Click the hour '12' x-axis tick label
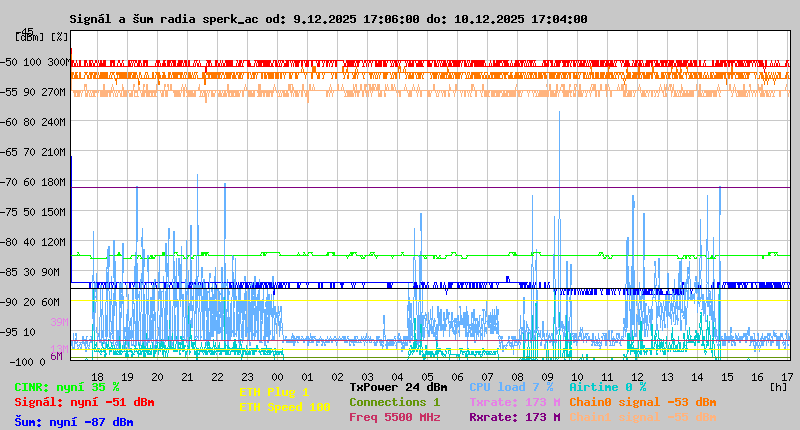The height and width of the screenshot is (430, 800). pos(637,377)
